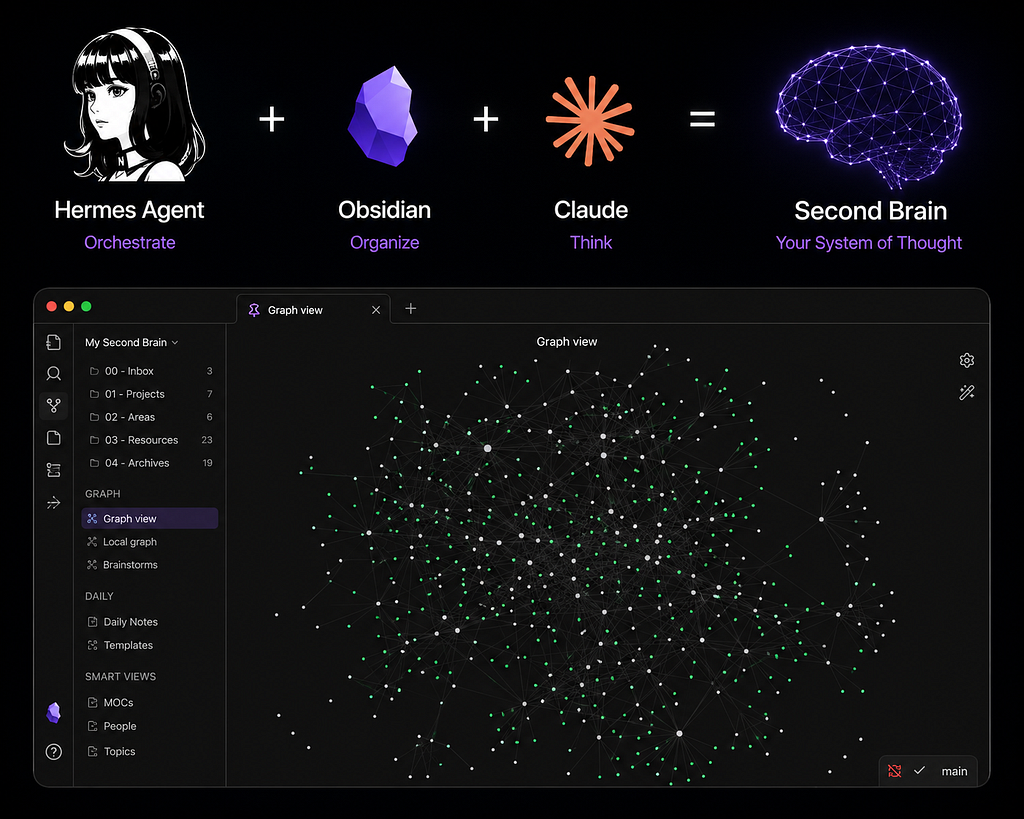Screen dimensions: 1024x819
Task: Open graph settings gear icon
Action: click(x=967, y=361)
